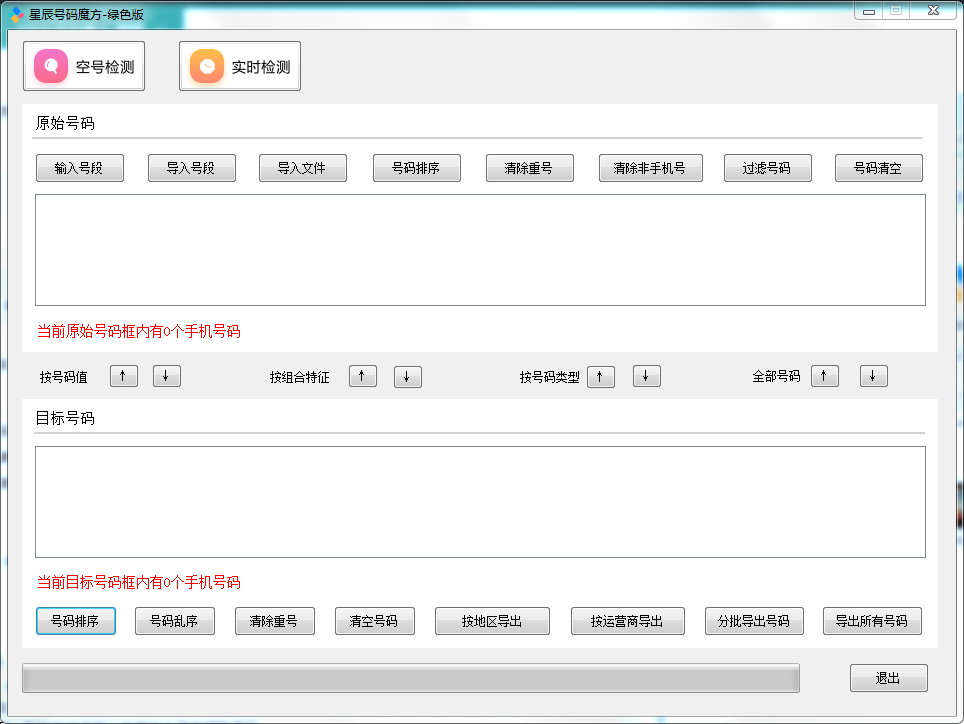Click up arrow next to 按号码值

(123, 376)
